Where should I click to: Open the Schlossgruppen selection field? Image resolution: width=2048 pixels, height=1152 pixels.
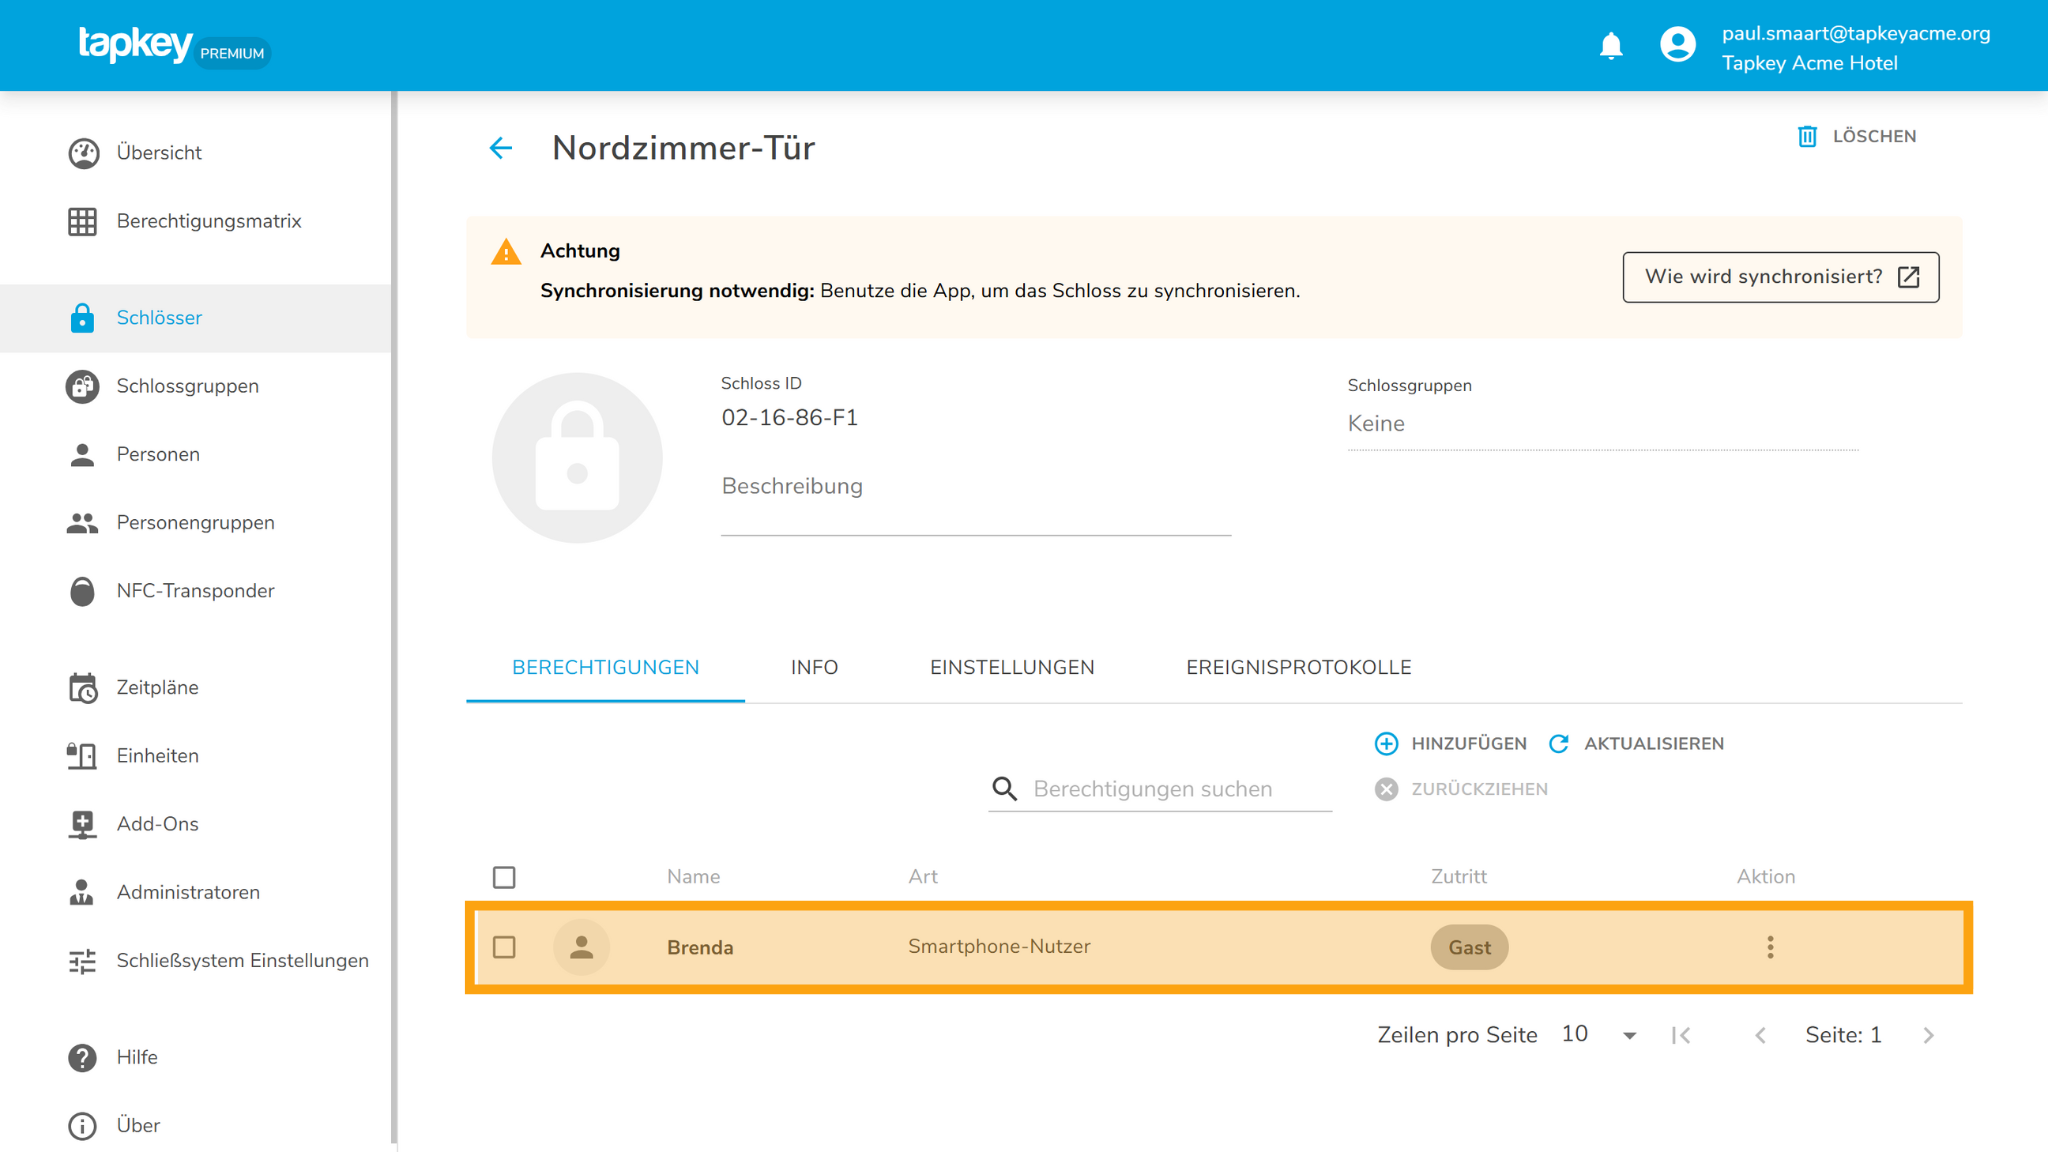(1602, 424)
